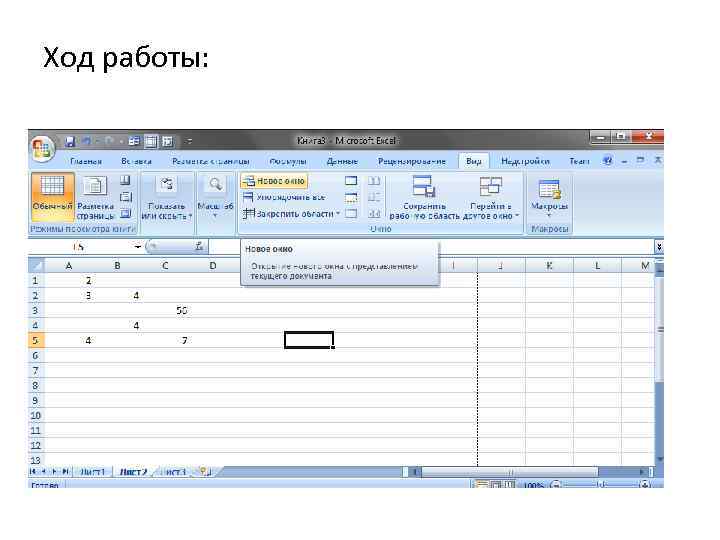
Task: Click the full screen view icon
Action: click(125, 214)
